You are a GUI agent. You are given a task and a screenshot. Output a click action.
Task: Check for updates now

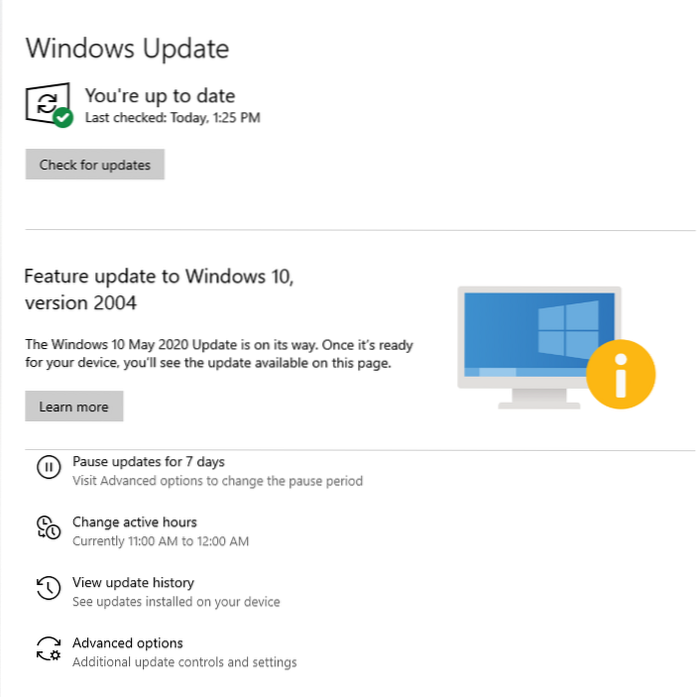coord(95,165)
